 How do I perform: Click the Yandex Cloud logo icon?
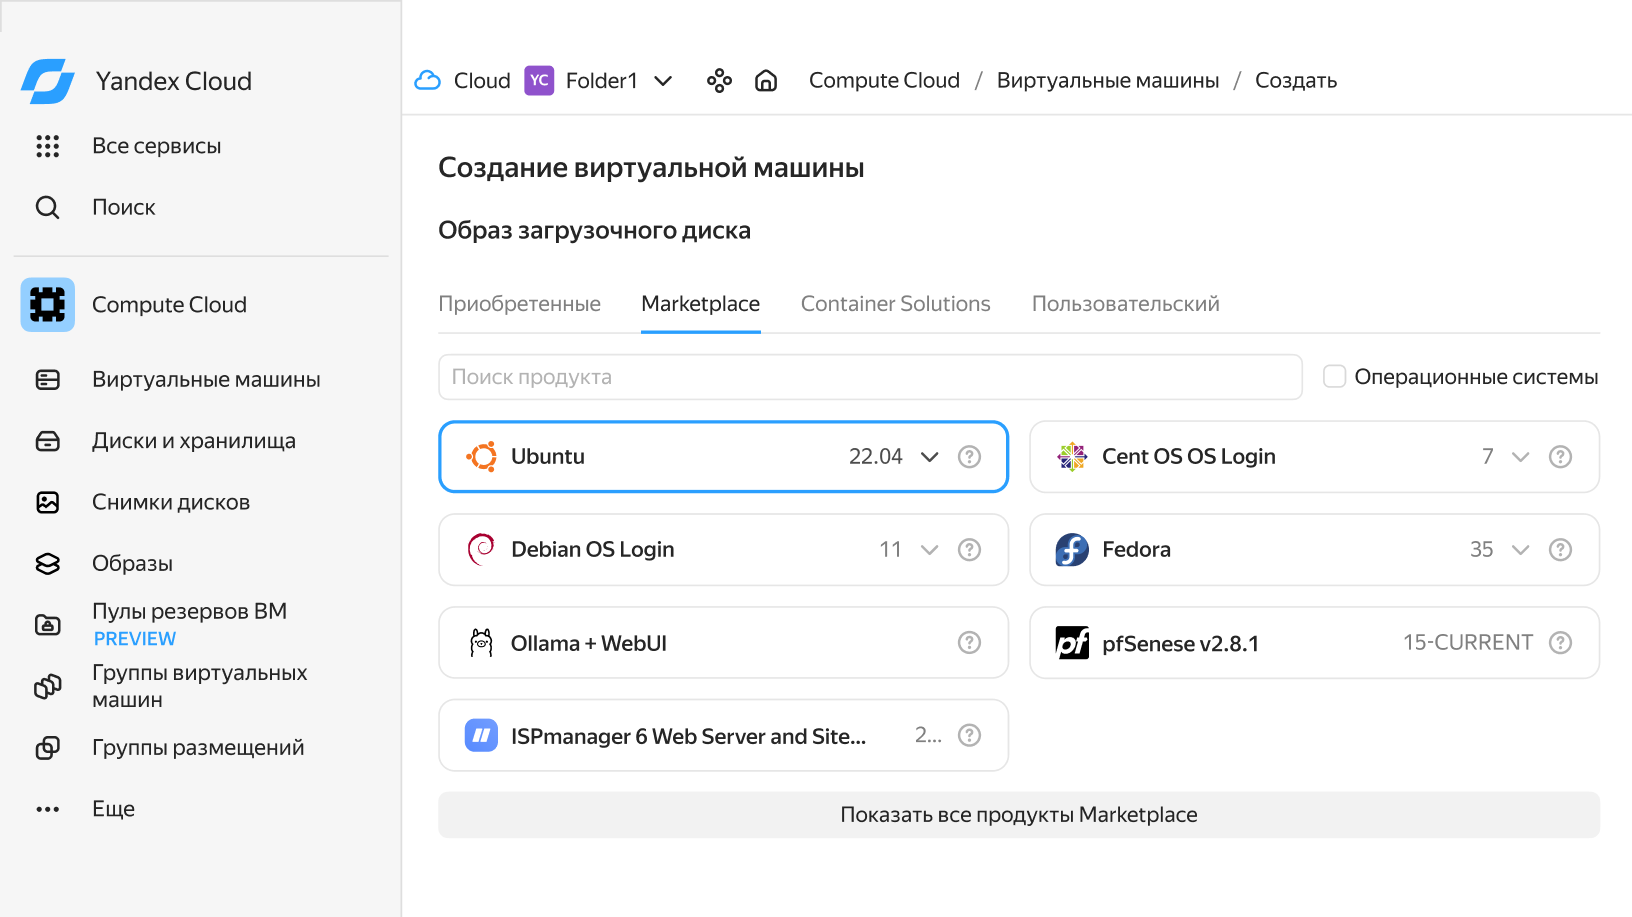point(47,81)
